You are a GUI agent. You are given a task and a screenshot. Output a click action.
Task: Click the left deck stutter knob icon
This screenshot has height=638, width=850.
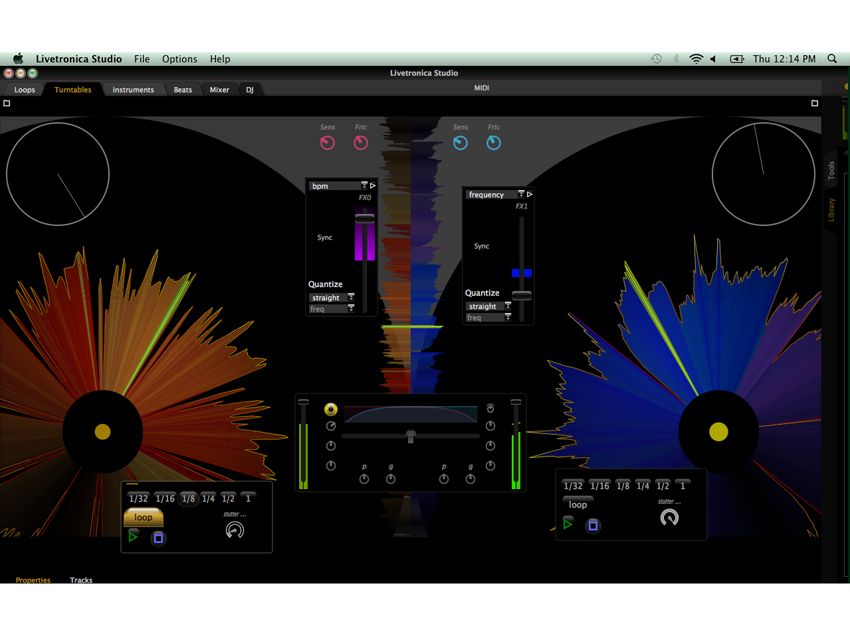point(235,530)
